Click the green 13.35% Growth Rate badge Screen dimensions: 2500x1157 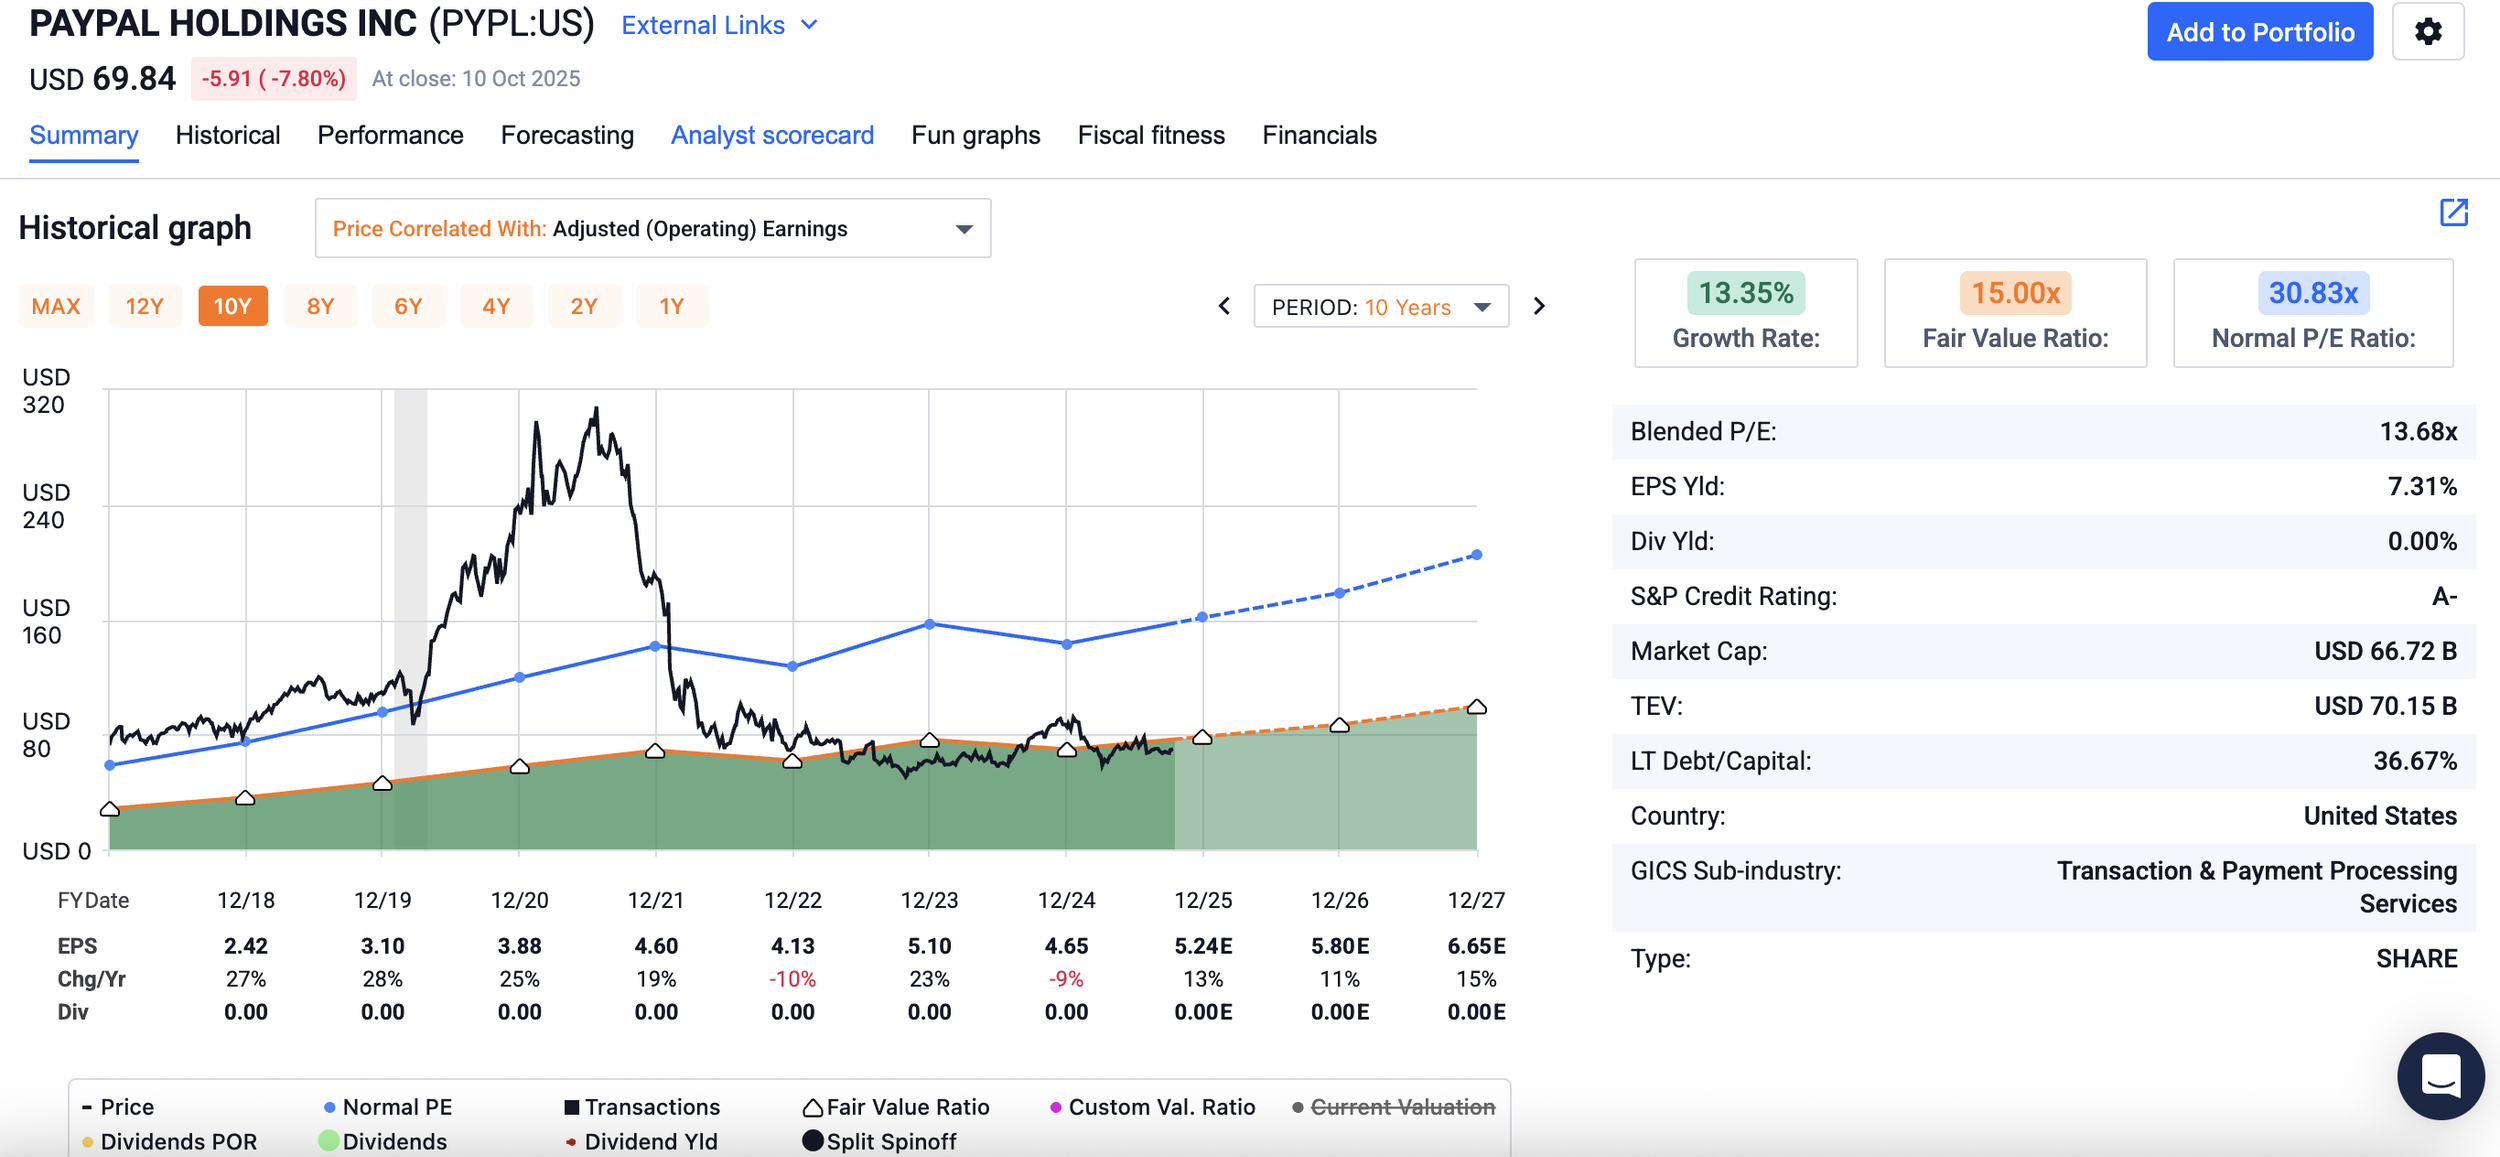(1746, 293)
